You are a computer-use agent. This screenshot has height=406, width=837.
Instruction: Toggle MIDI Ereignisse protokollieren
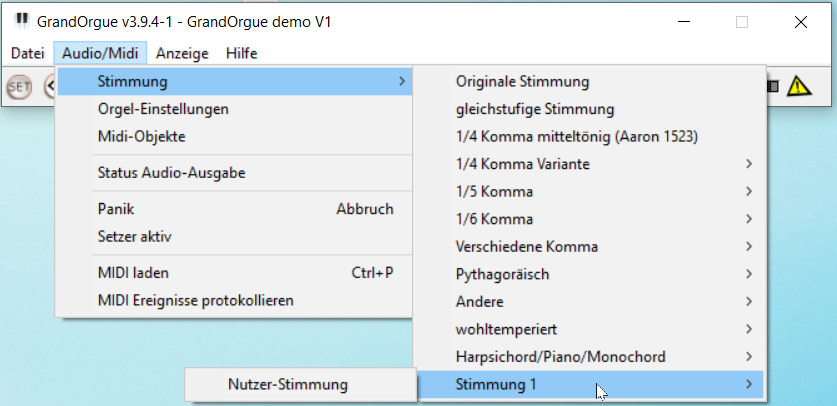[x=195, y=300]
